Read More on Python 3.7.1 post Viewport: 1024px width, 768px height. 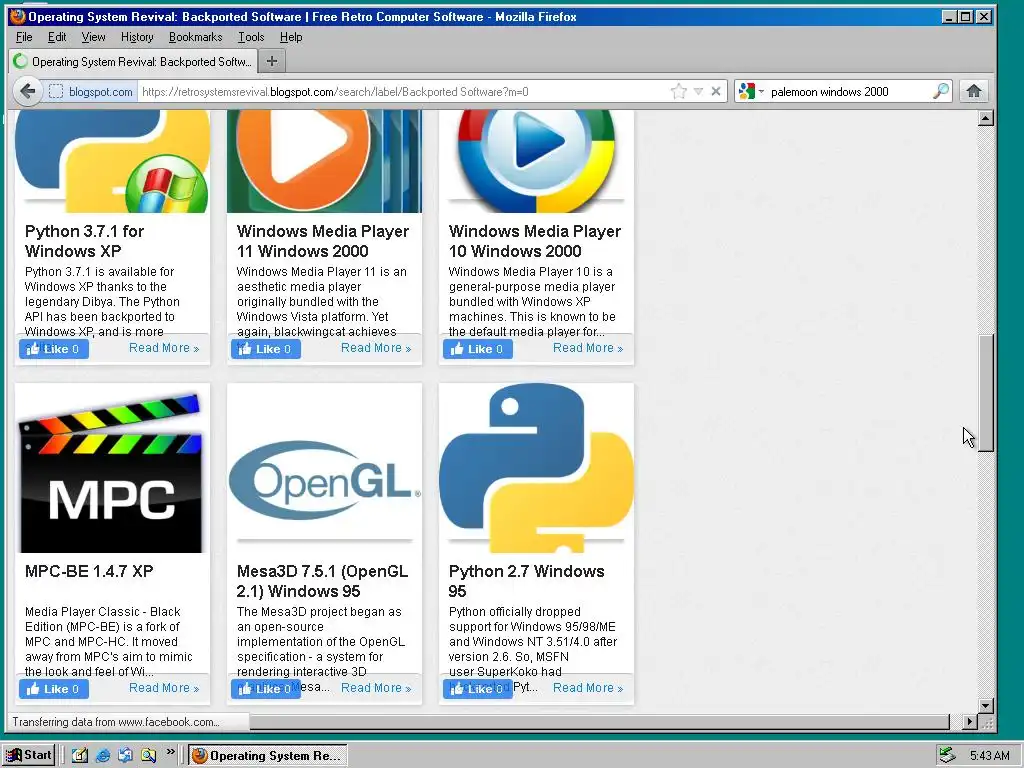[x=164, y=348]
